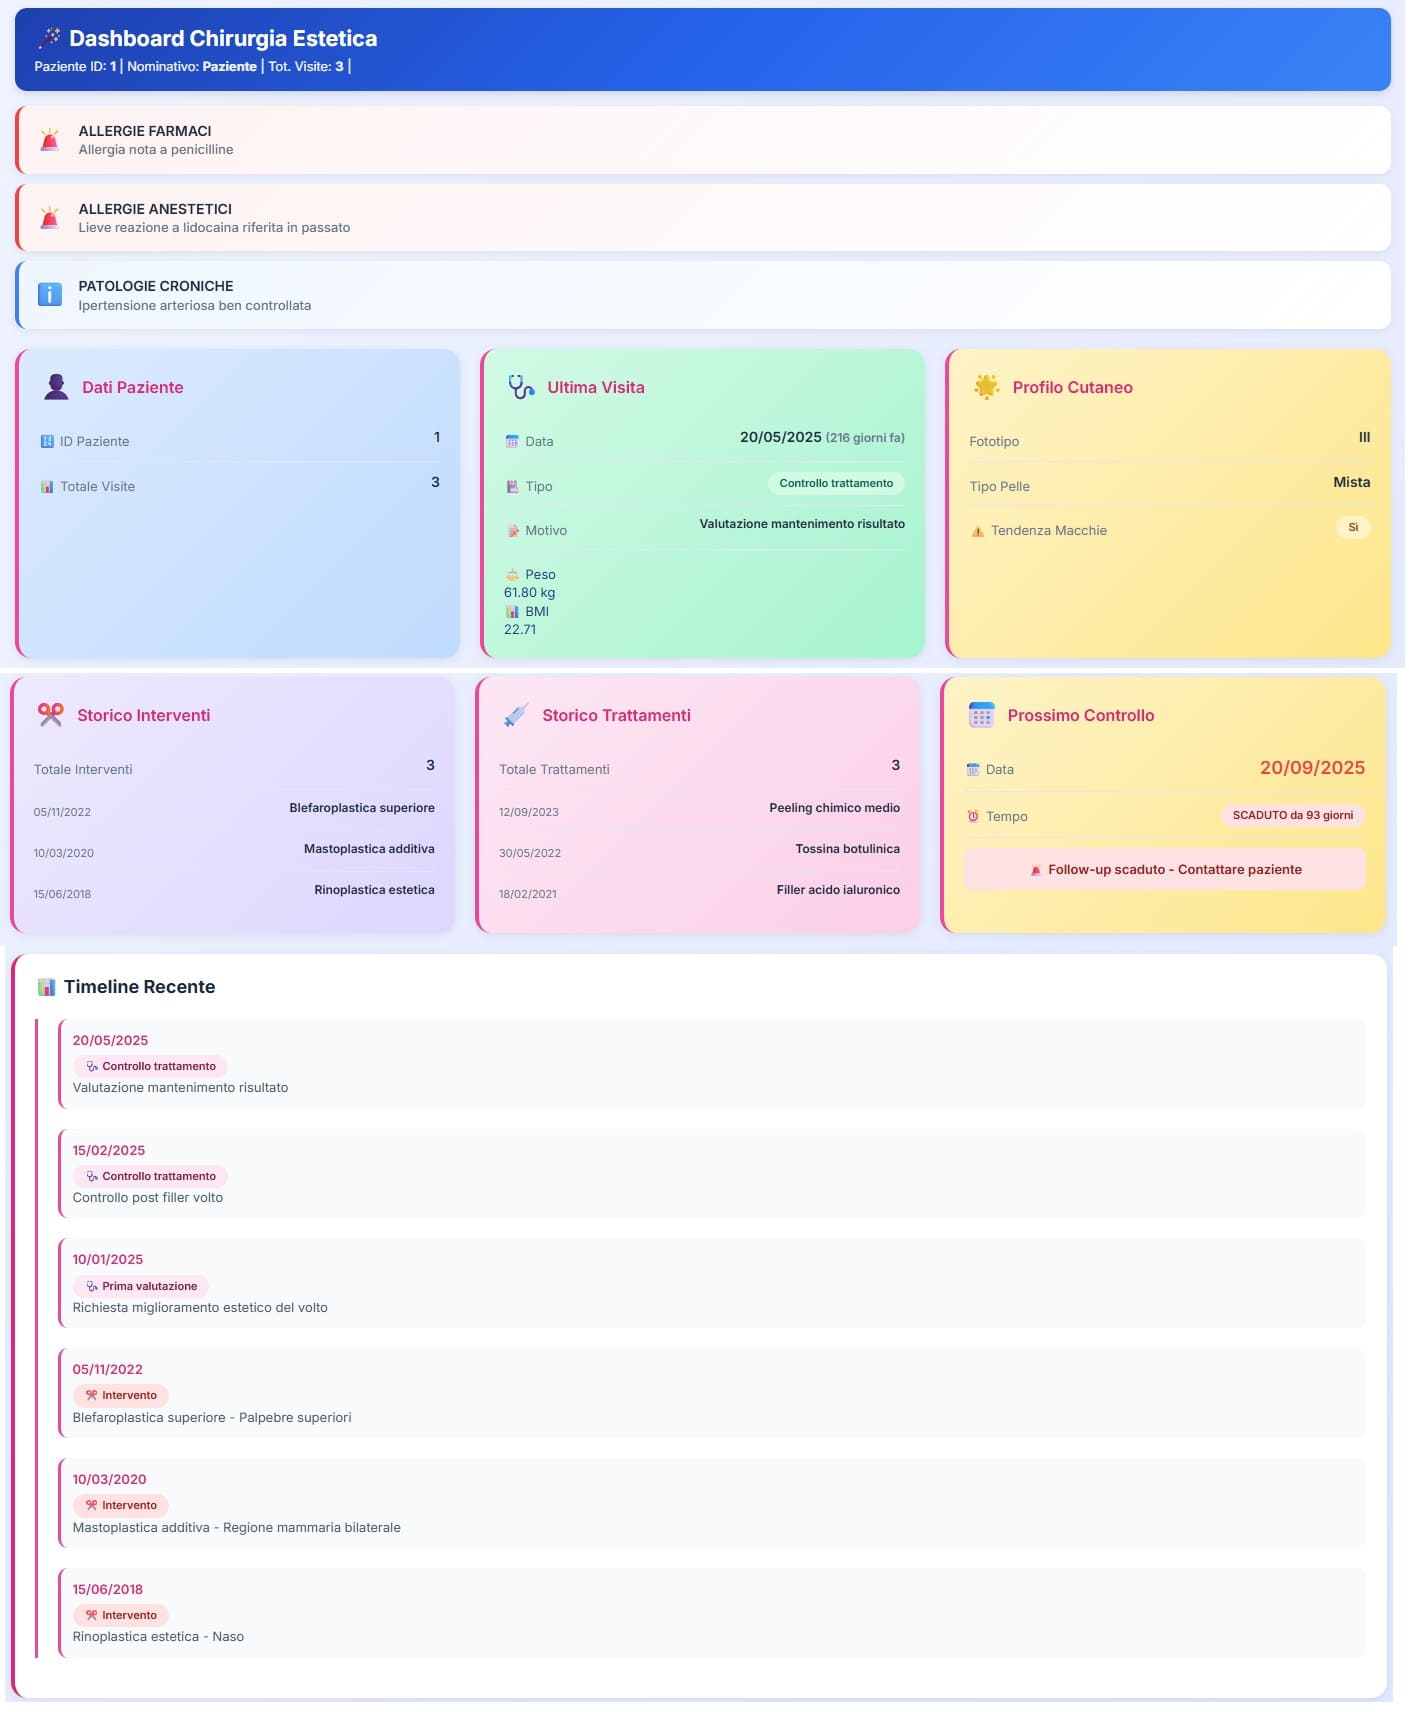Image resolution: width=1409 pixels, height=1712 pixels.
Task: Click 'Filler acido ialuronico' treatment entry
Action: [x=838, y=890]
